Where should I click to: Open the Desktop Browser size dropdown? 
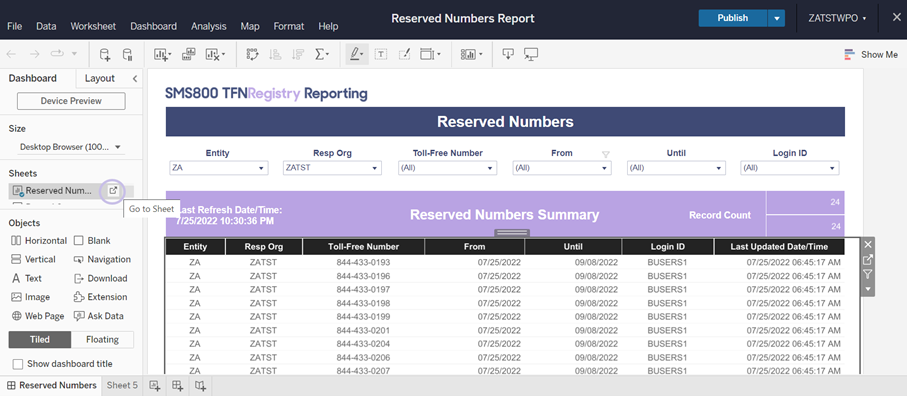tap(71, 147)
